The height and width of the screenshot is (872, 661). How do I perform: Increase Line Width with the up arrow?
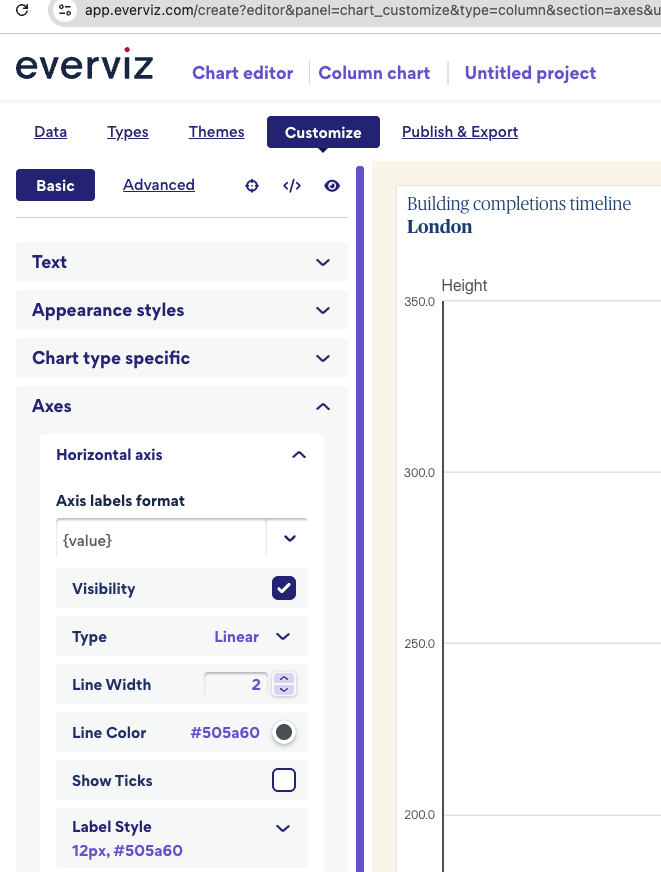pos(284,679)
